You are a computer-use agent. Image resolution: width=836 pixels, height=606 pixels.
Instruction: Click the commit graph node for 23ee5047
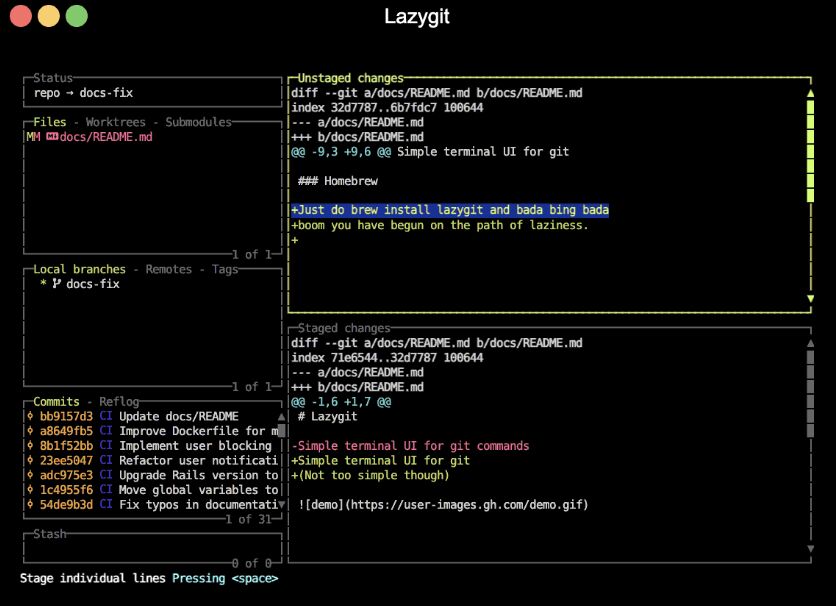[30, 460]
